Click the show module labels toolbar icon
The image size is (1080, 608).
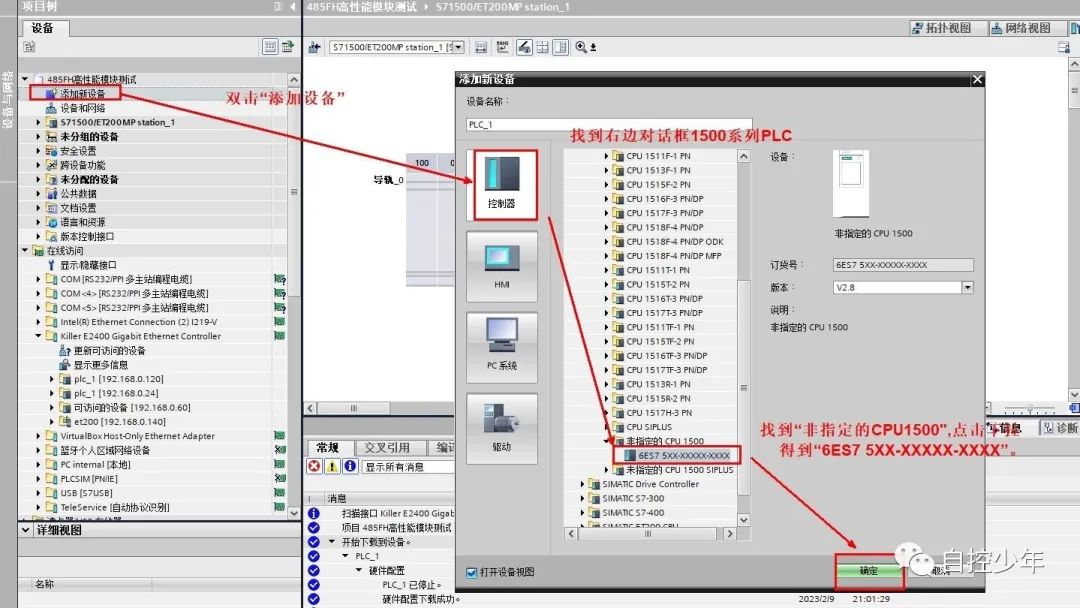pyautogui.click(x=502, y=47)
